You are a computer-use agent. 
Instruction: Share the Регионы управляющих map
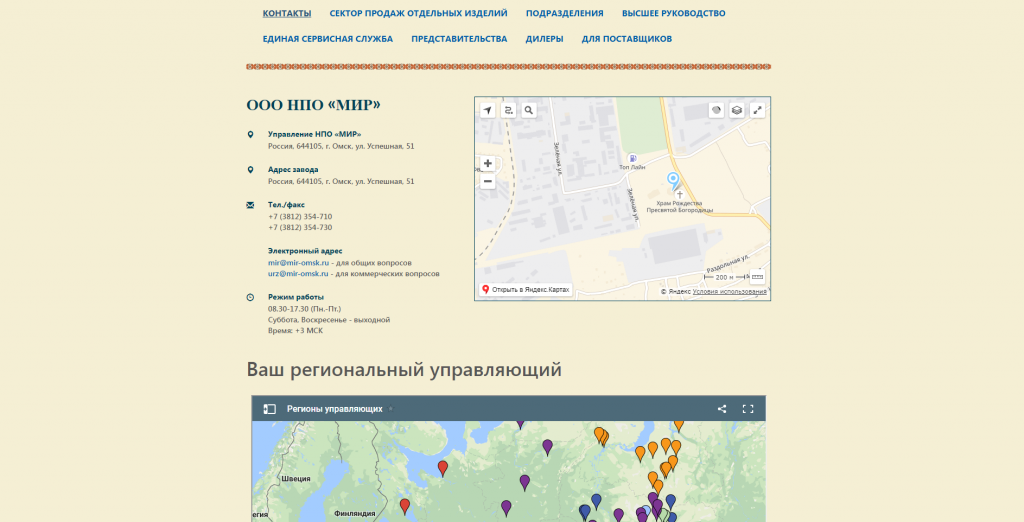(722, 409)
